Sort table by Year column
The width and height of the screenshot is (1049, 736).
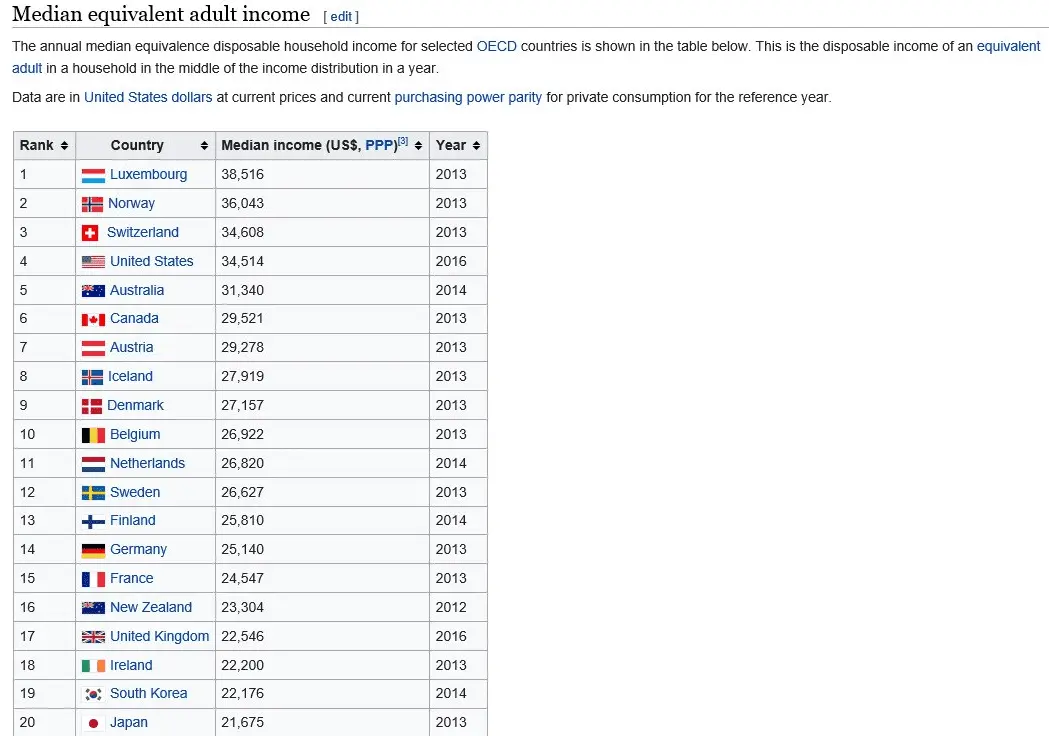pyautogui.click(x=476, y=145)
